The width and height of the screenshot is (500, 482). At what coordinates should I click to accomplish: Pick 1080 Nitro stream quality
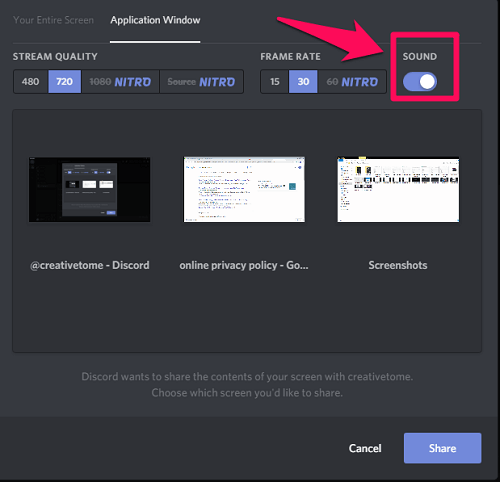(120, 82)
